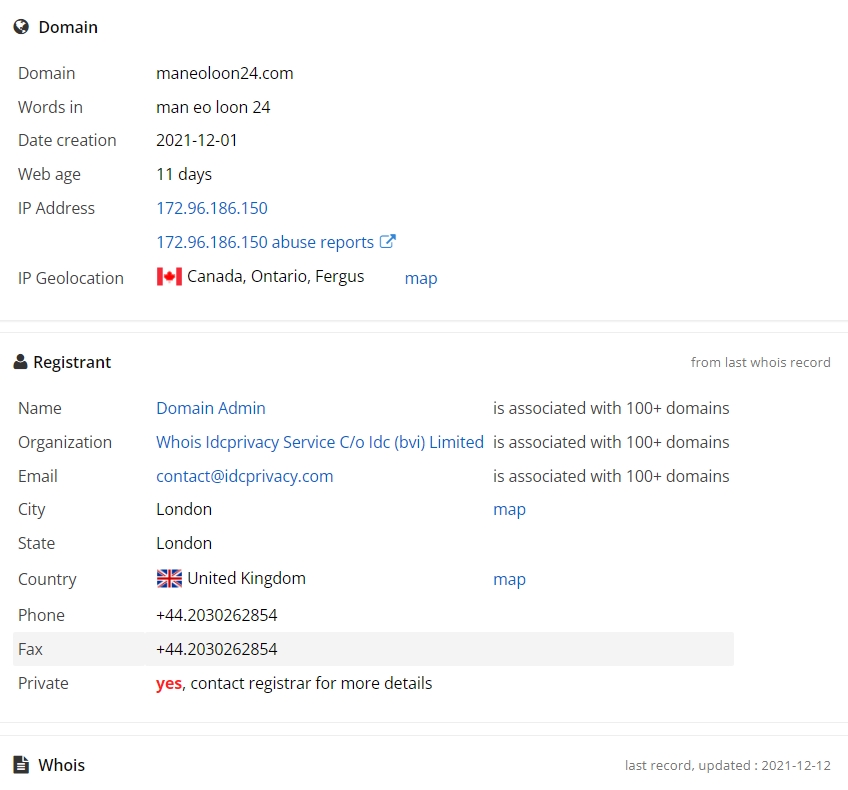Viewport: 848px width, 790px height.
Task: Click the red 'yes' private indicator
Action: [x=169, y=683]
